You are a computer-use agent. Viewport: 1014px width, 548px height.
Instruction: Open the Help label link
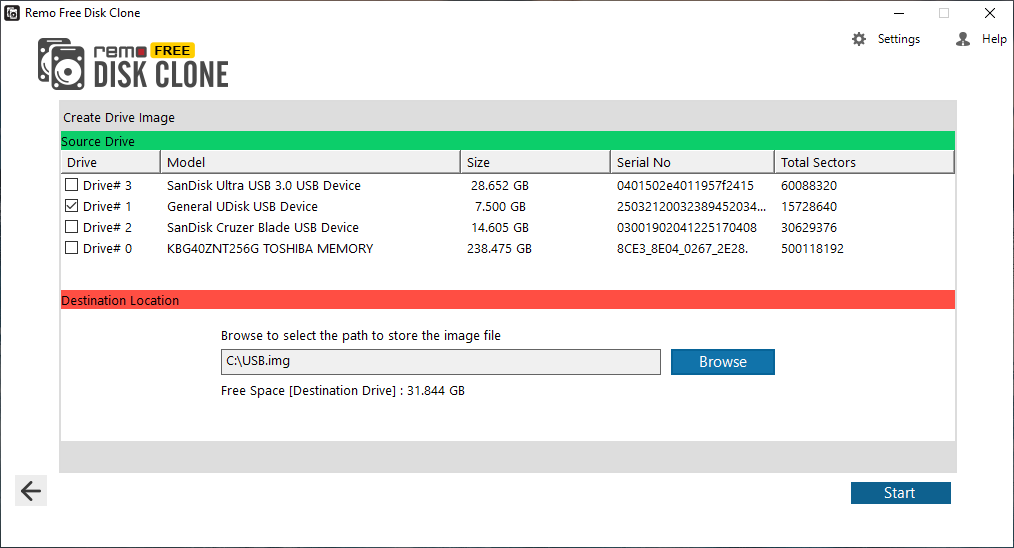[x=994, y=39]
